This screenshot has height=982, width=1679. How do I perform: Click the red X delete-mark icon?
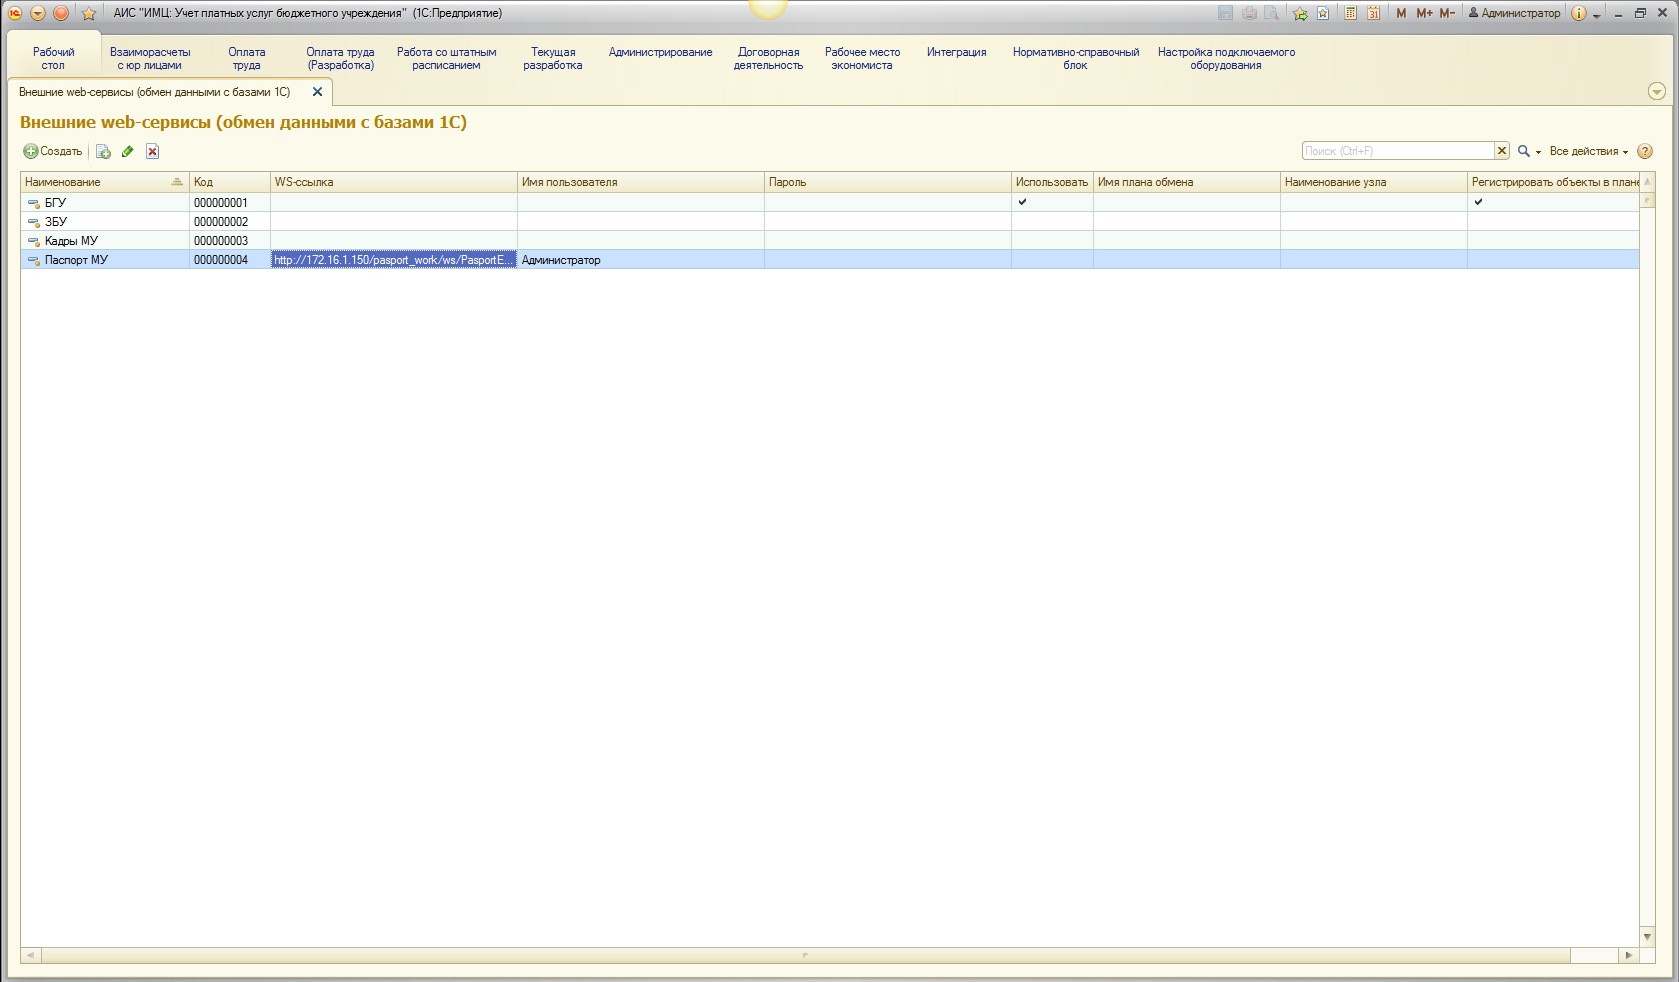(x=152, y=152)
